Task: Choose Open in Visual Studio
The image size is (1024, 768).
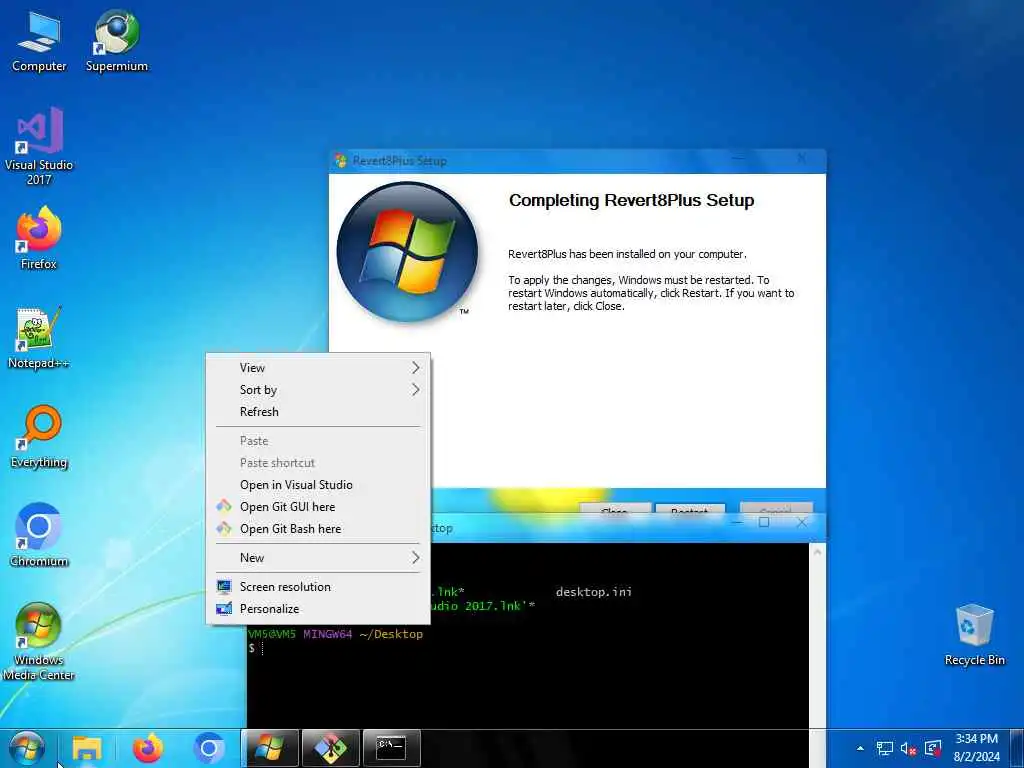Action: [318, 485]
